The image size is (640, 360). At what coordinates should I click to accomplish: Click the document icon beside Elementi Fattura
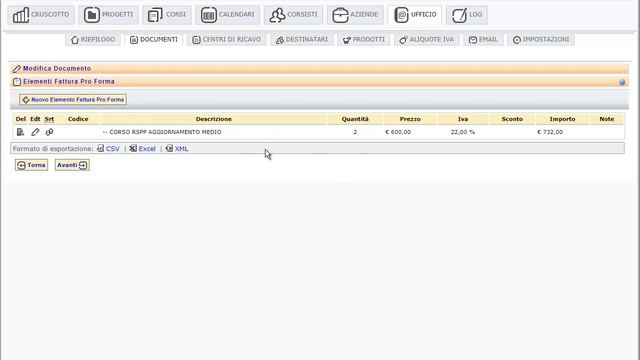pyautogui.click(x=17, y=82)
